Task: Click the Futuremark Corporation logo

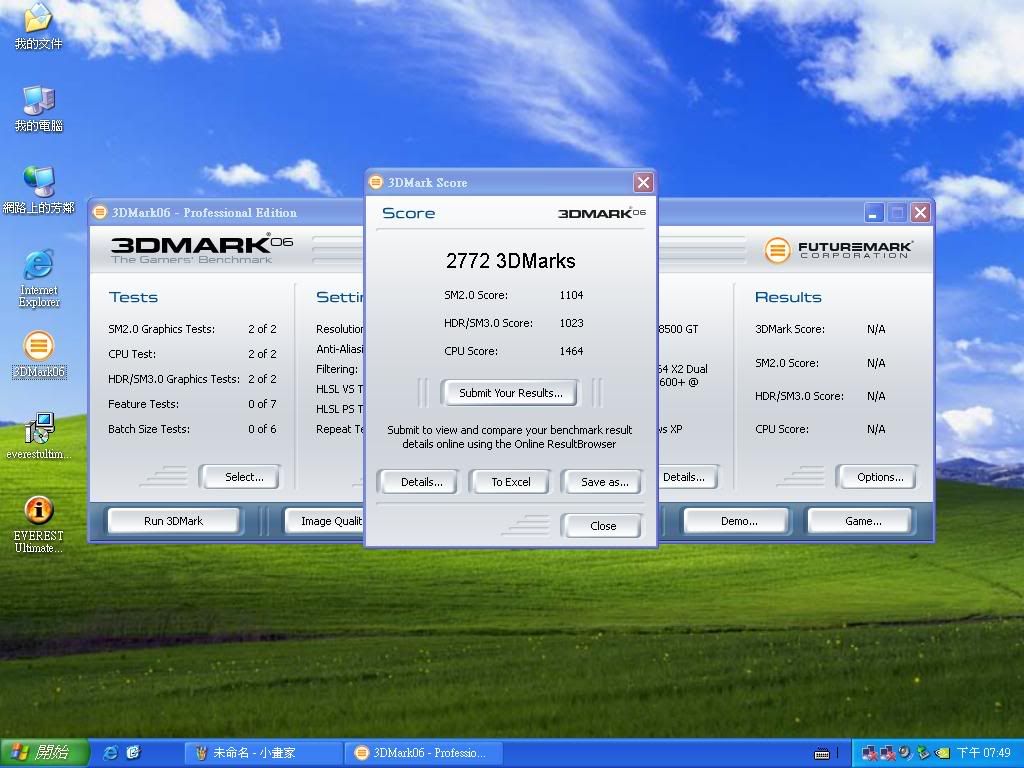Action: (838, 249)
